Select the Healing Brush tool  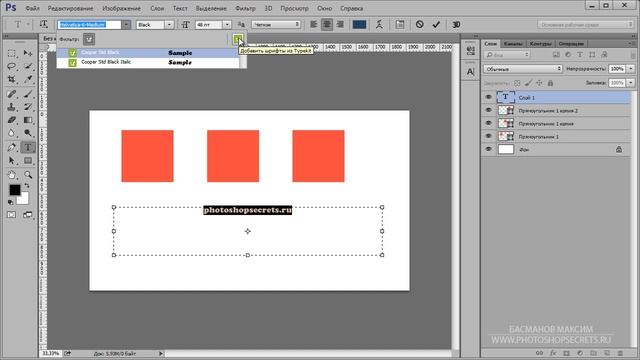11,94
